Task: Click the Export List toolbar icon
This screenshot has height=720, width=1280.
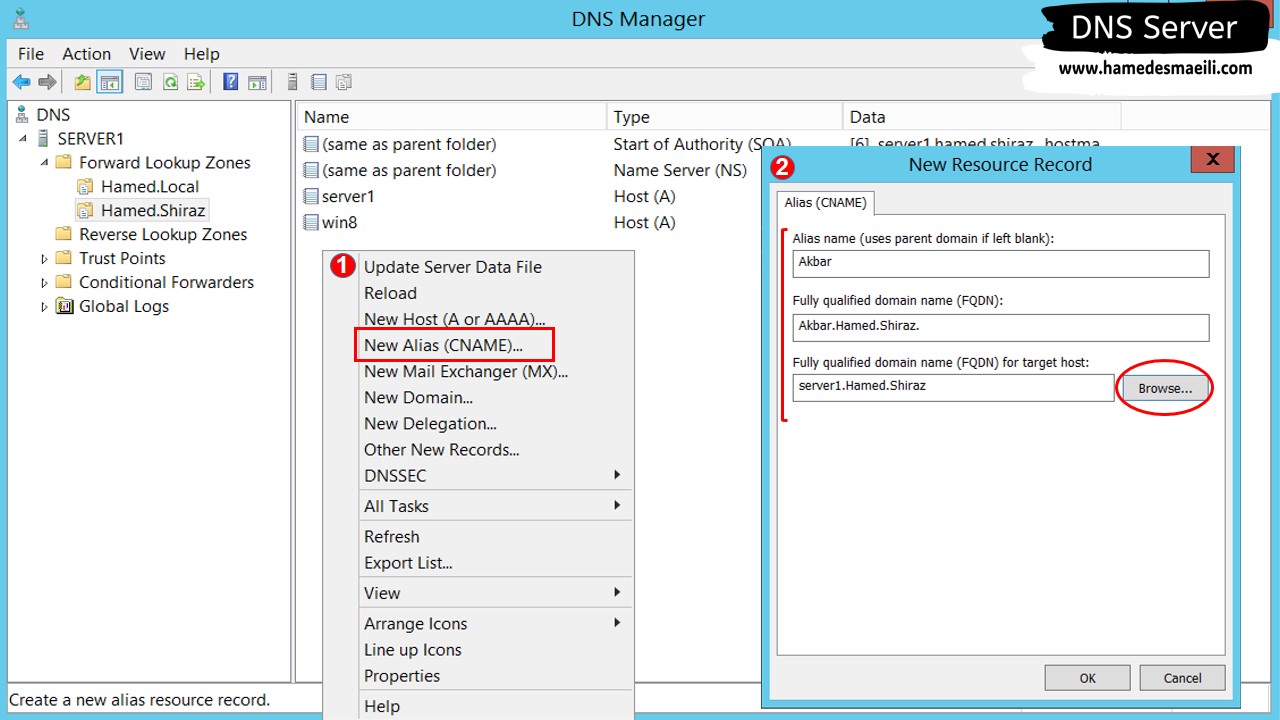Action: [x=197, y=82]
